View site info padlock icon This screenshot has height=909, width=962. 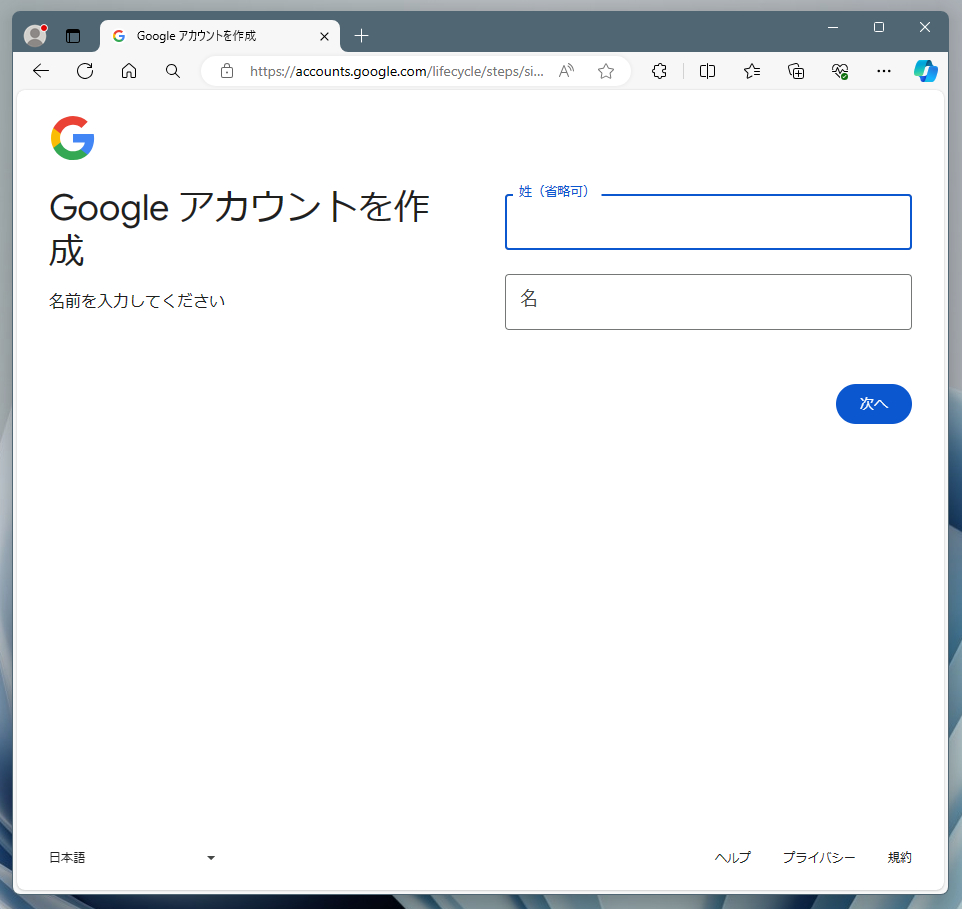[227, 71]
